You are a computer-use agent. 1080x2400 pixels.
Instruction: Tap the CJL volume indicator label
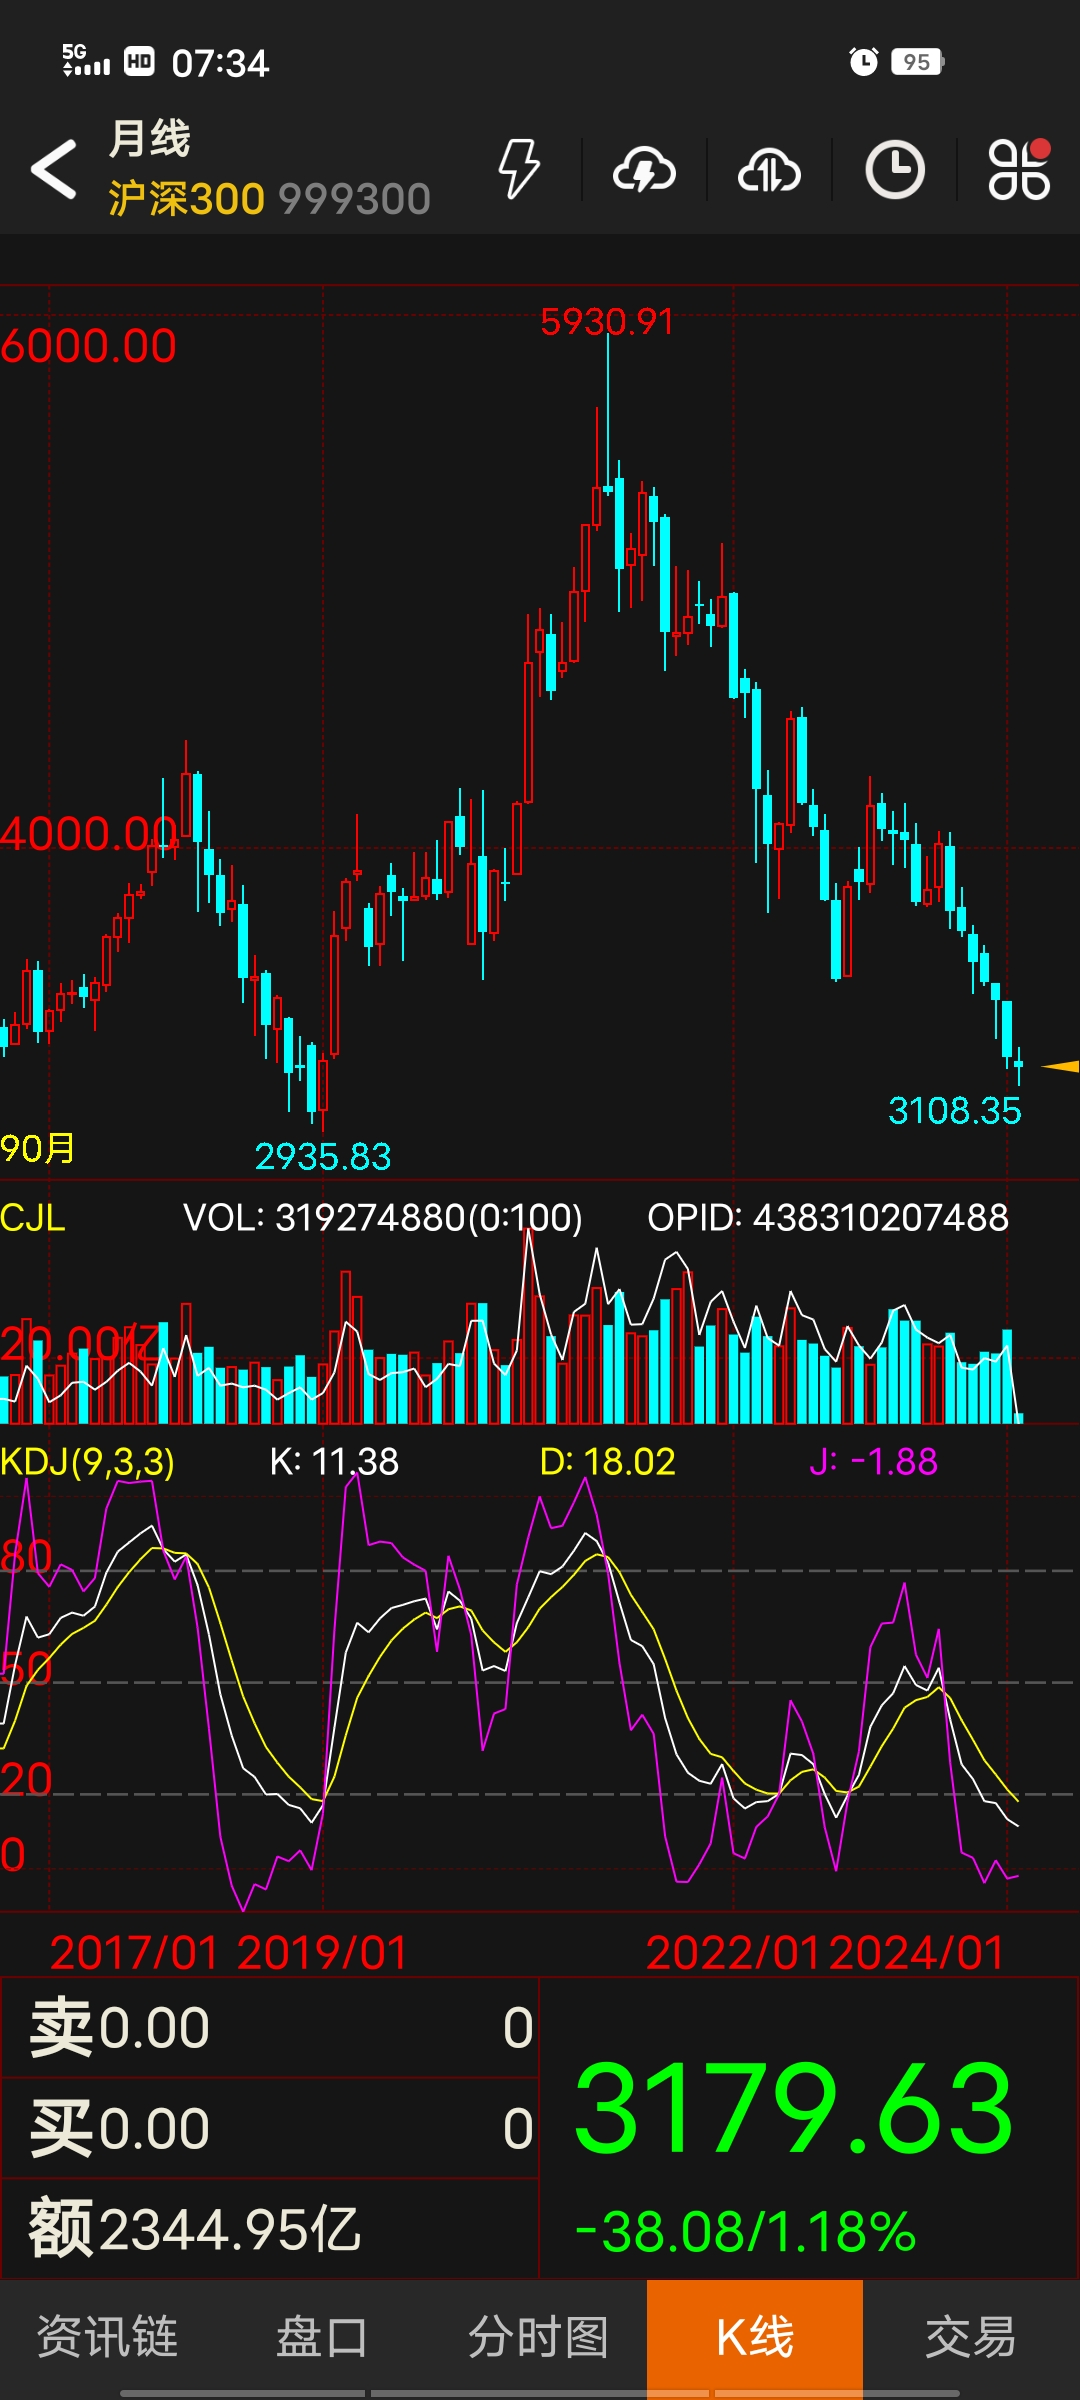[33, 1218]
